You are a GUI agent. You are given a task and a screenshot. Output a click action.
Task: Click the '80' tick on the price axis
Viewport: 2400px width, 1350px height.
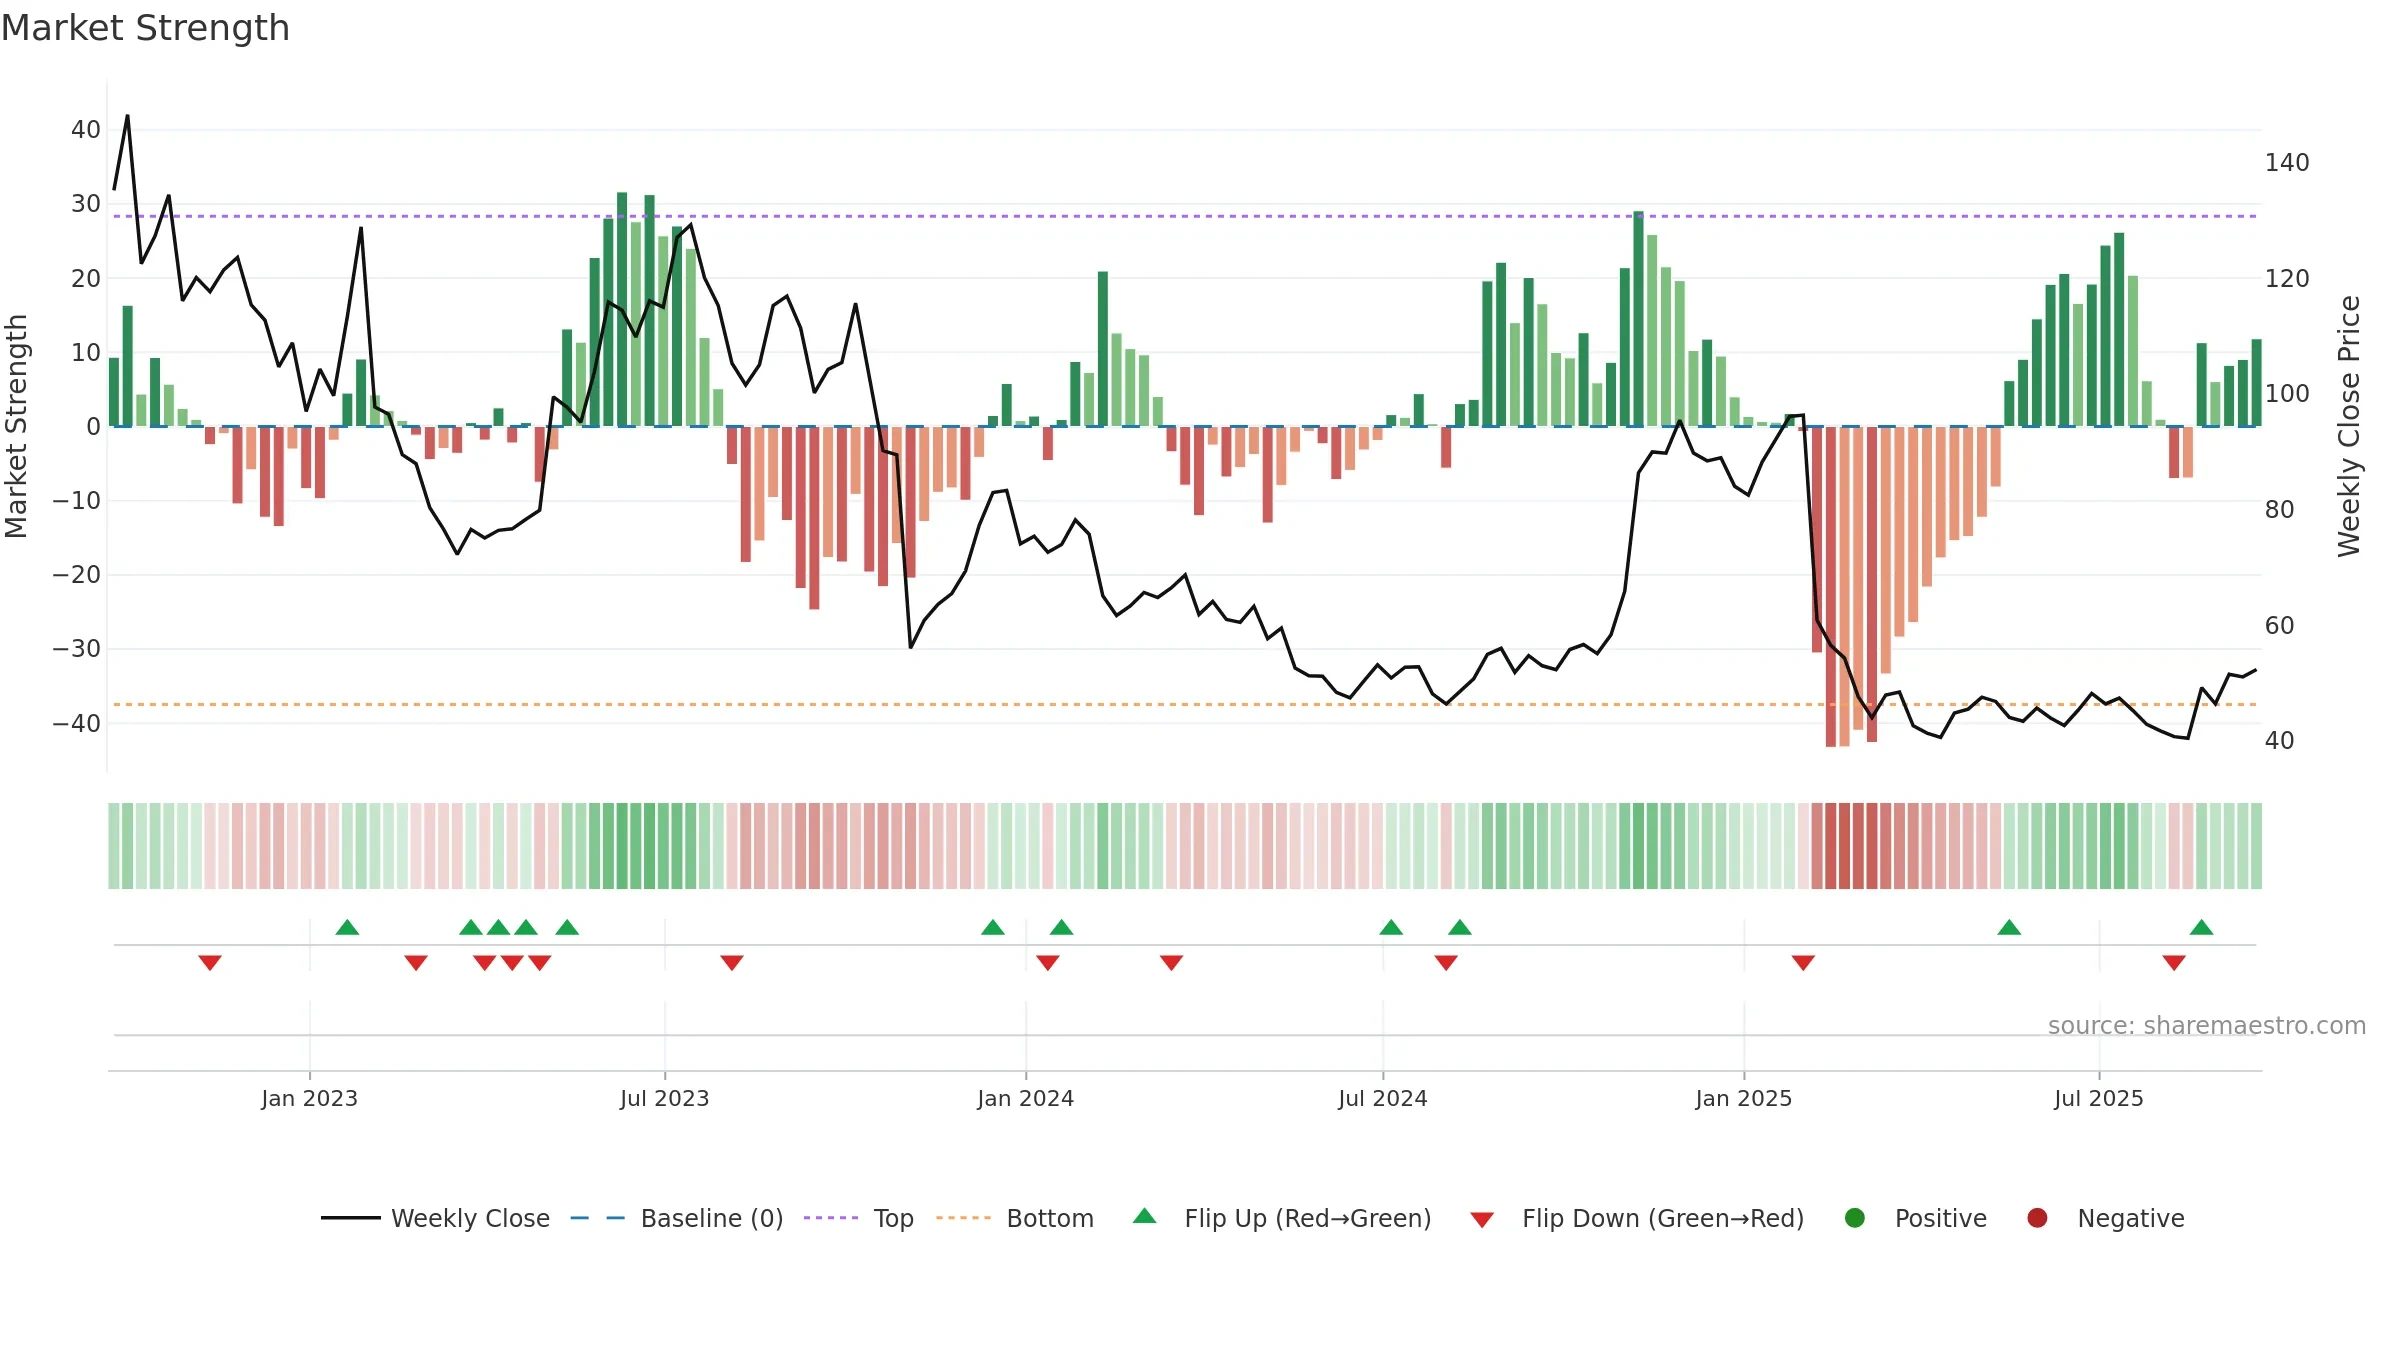click(2280, 509)
